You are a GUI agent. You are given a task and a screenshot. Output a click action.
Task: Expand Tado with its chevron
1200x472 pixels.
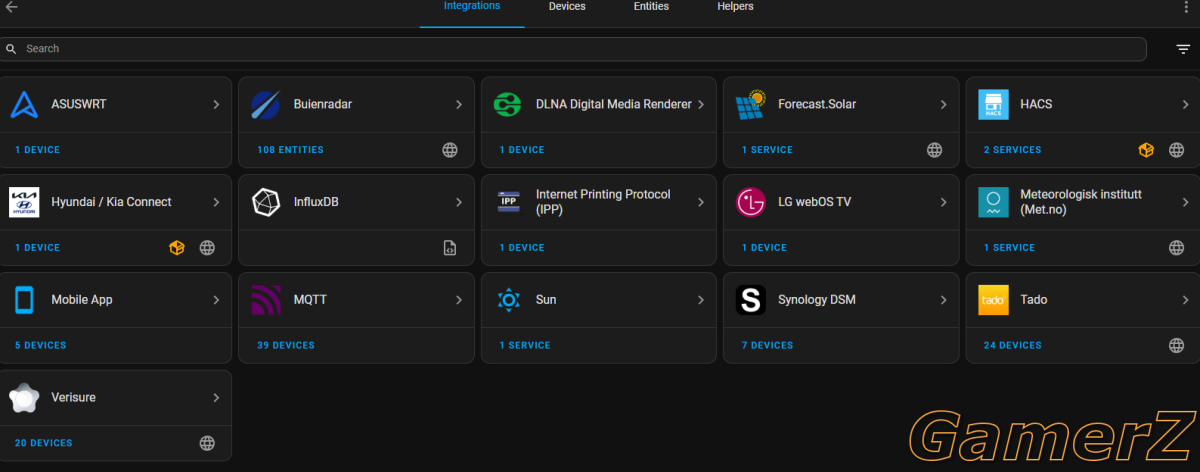coord(1185,300)
